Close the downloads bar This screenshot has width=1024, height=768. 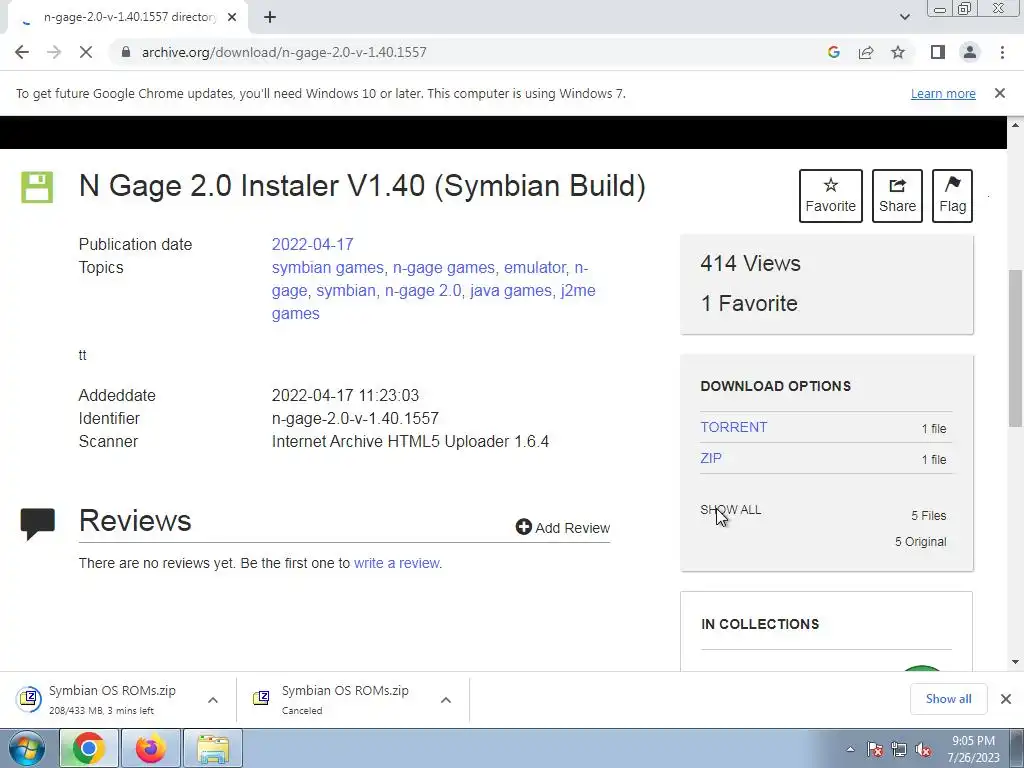(1006, 699)
